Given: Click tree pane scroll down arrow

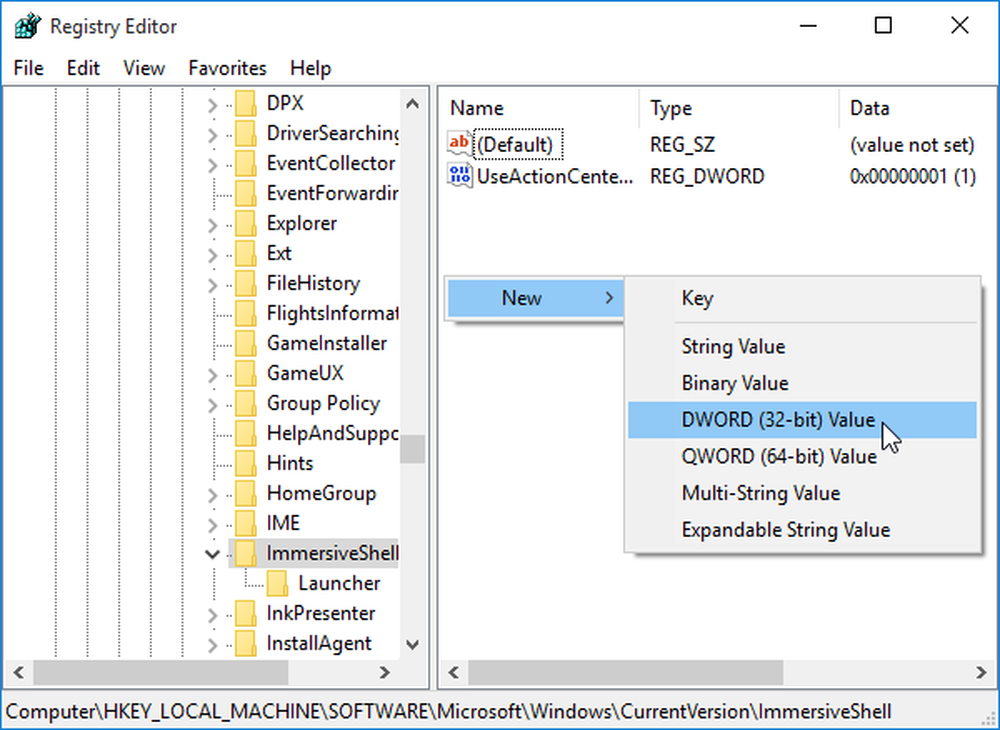Looking at the screenshot, I should pos(412,645).
